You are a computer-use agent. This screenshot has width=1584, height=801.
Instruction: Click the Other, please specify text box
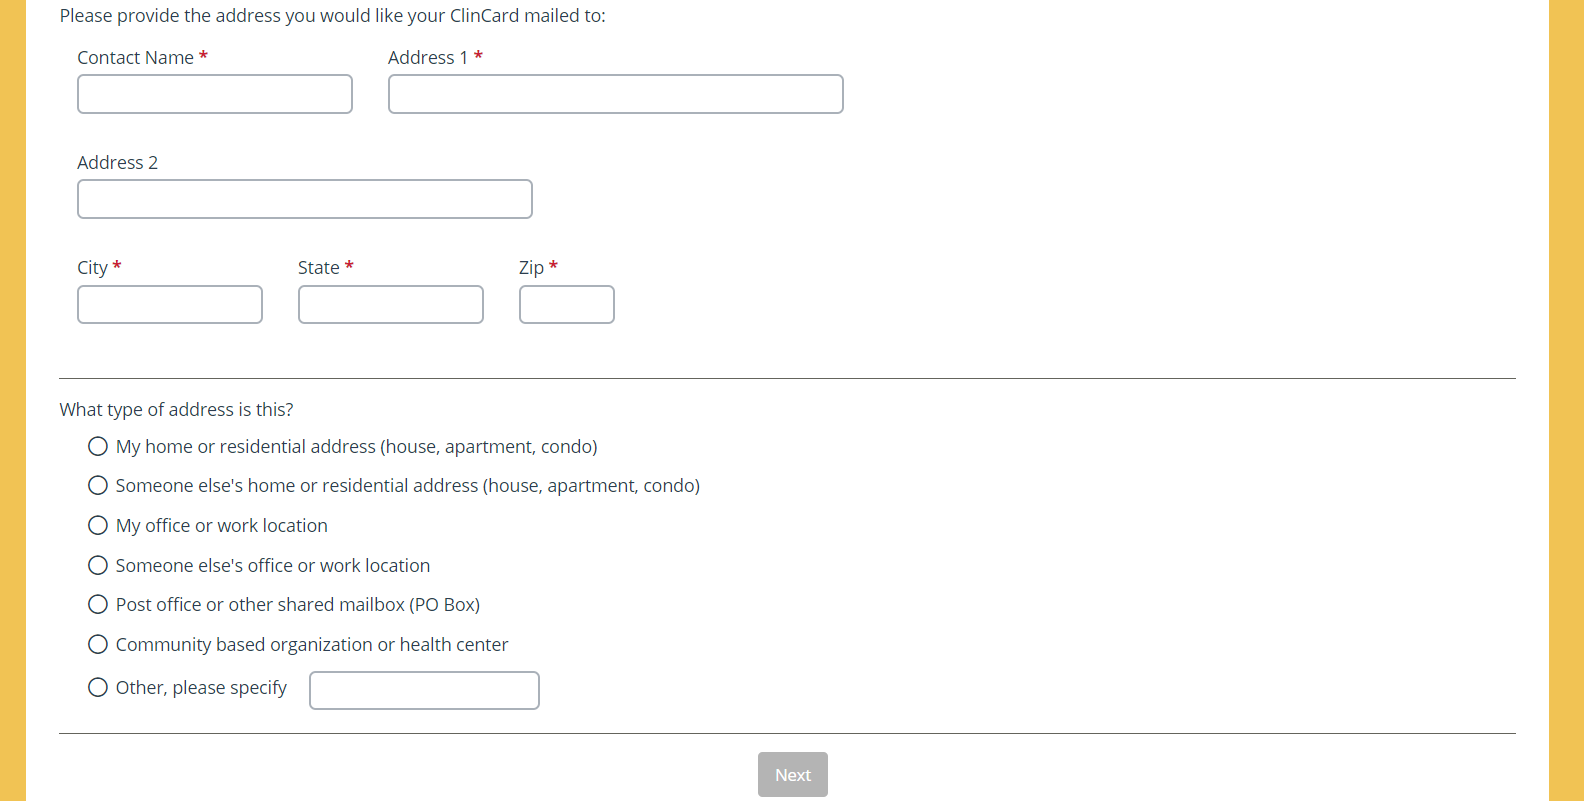tap(424, 690)
